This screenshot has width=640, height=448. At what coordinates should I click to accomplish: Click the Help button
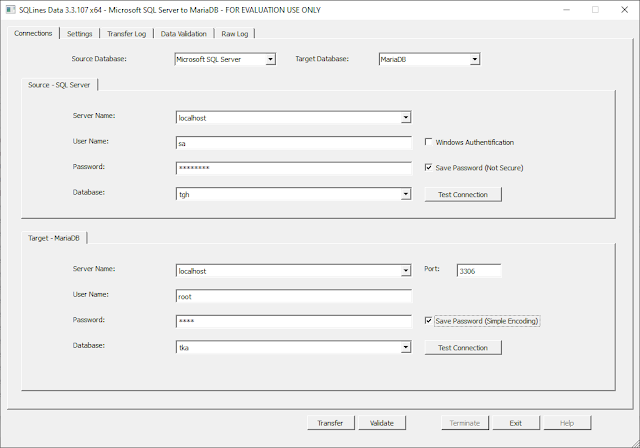pos(567,423)
